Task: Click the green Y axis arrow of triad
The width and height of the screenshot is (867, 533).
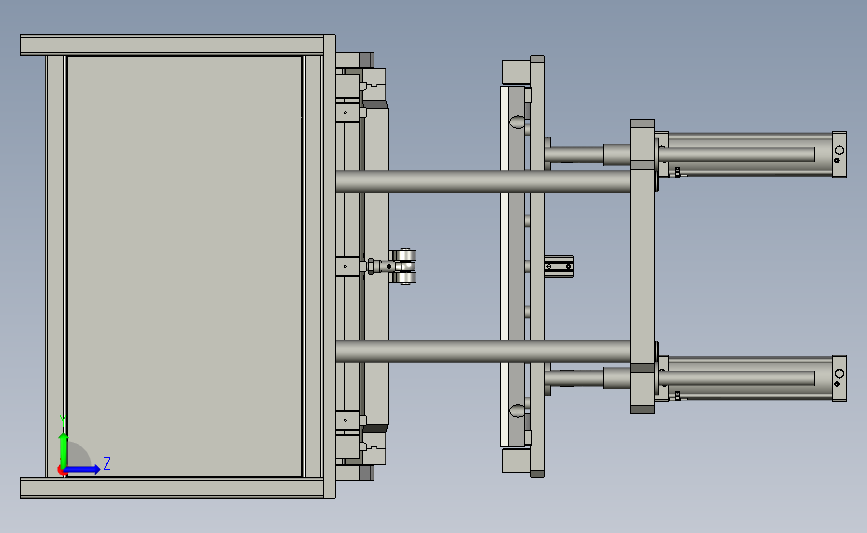Action: 64,451
